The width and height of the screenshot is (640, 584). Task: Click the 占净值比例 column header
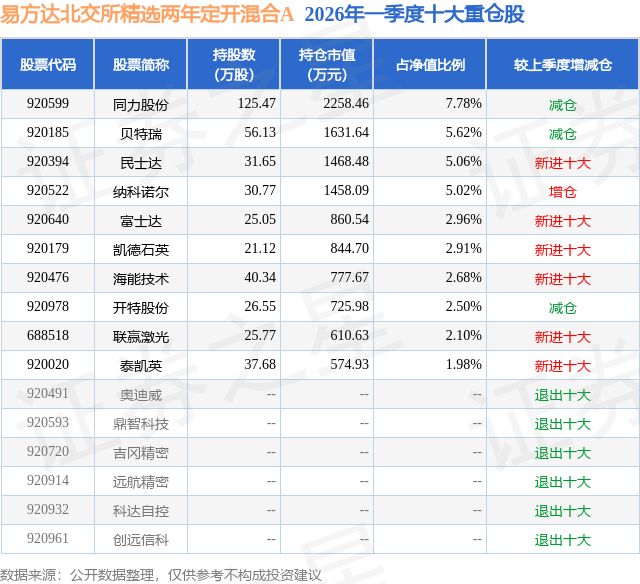(430, 64)
